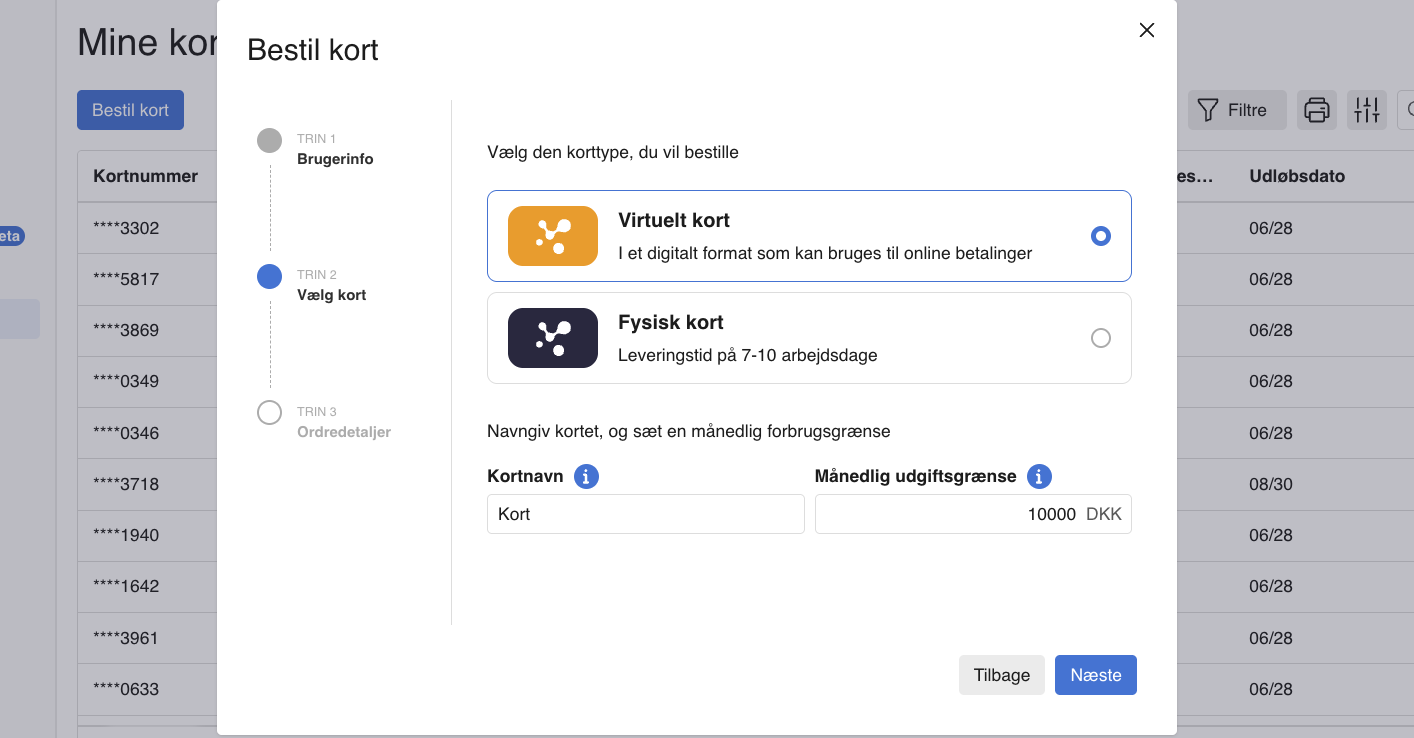This screenshot has height=738, width=1414.
Task: Click the dark Fysisk kort card icon
Action: pyautogui.click(x=552, y=338)
